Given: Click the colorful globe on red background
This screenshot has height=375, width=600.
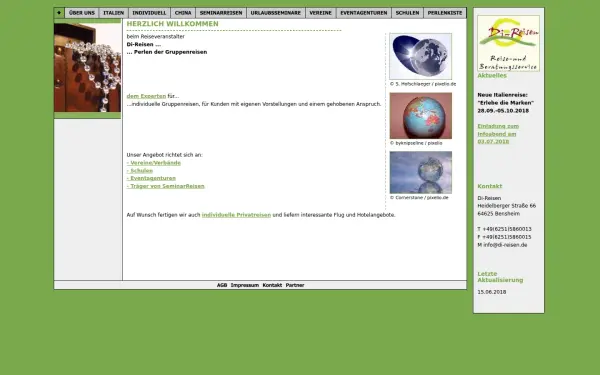Looking at the screenshot, I should coord(421,116).
